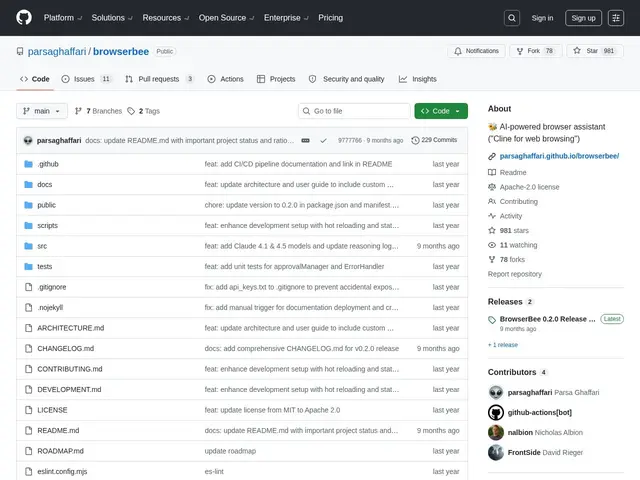Click the Sign up button
This screenshot has width=640, height=480.
tap(583, 18)
